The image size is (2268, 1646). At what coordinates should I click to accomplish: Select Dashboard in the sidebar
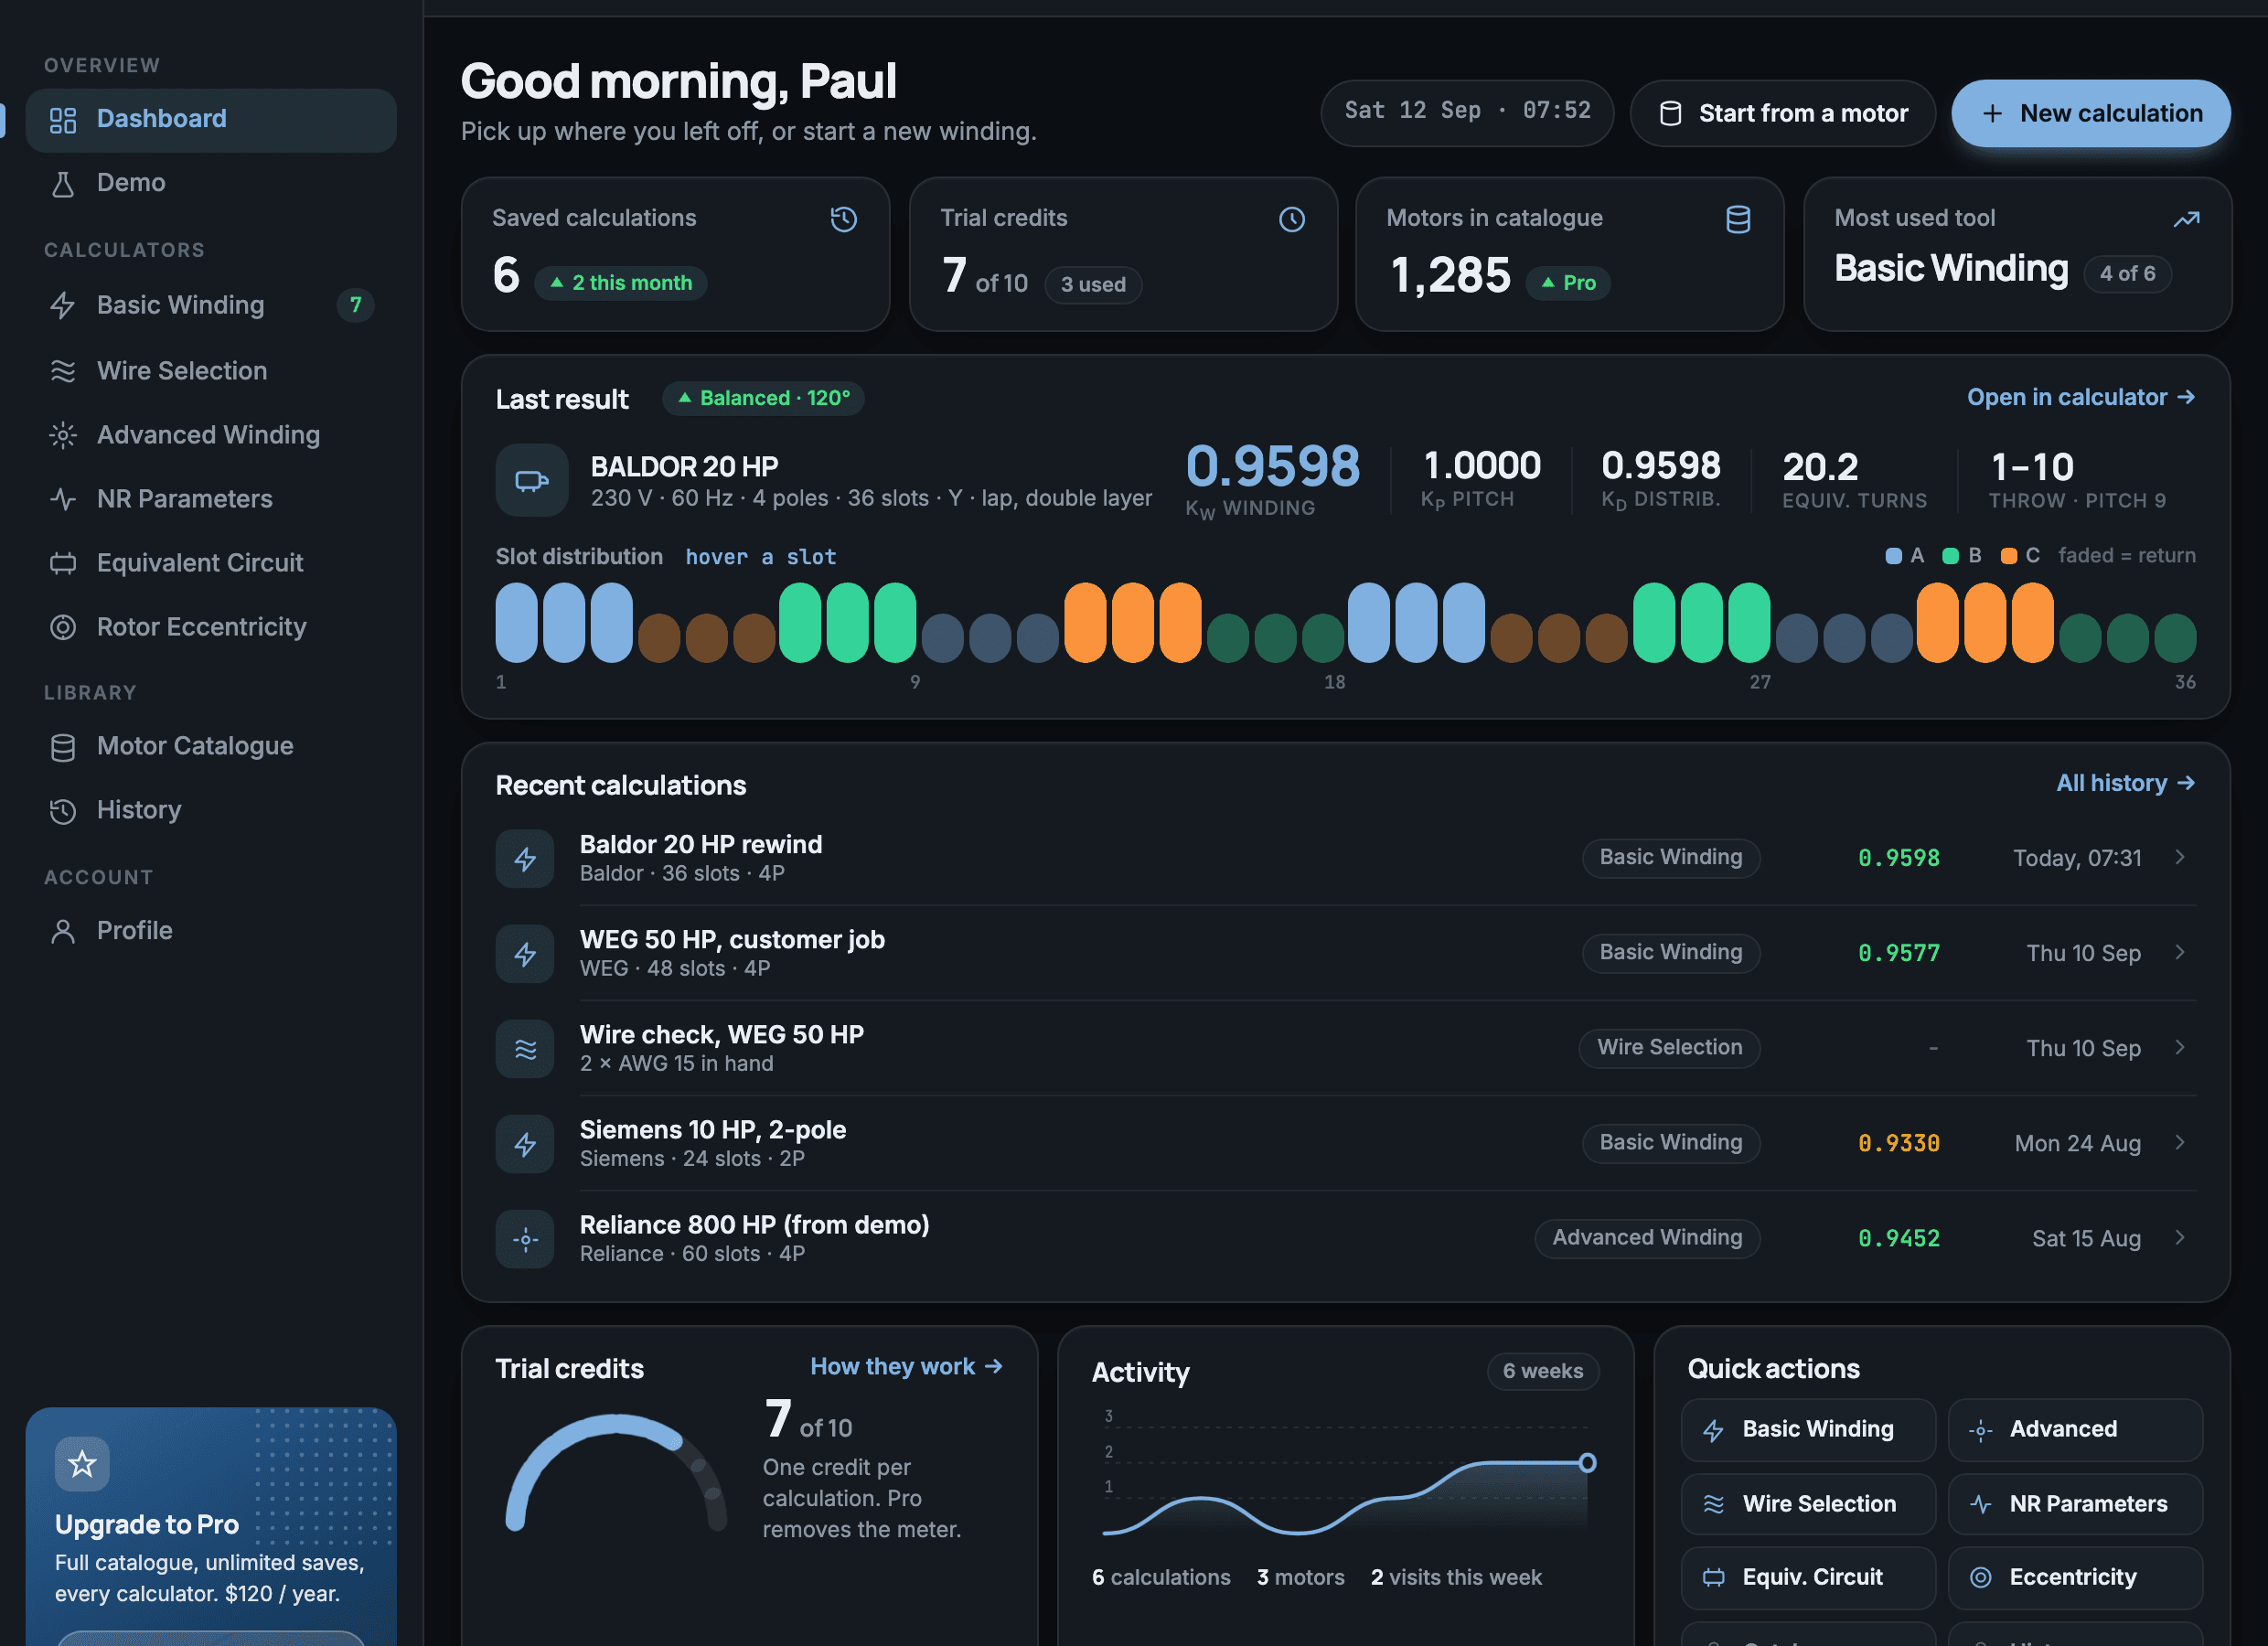tap(211, 120)
